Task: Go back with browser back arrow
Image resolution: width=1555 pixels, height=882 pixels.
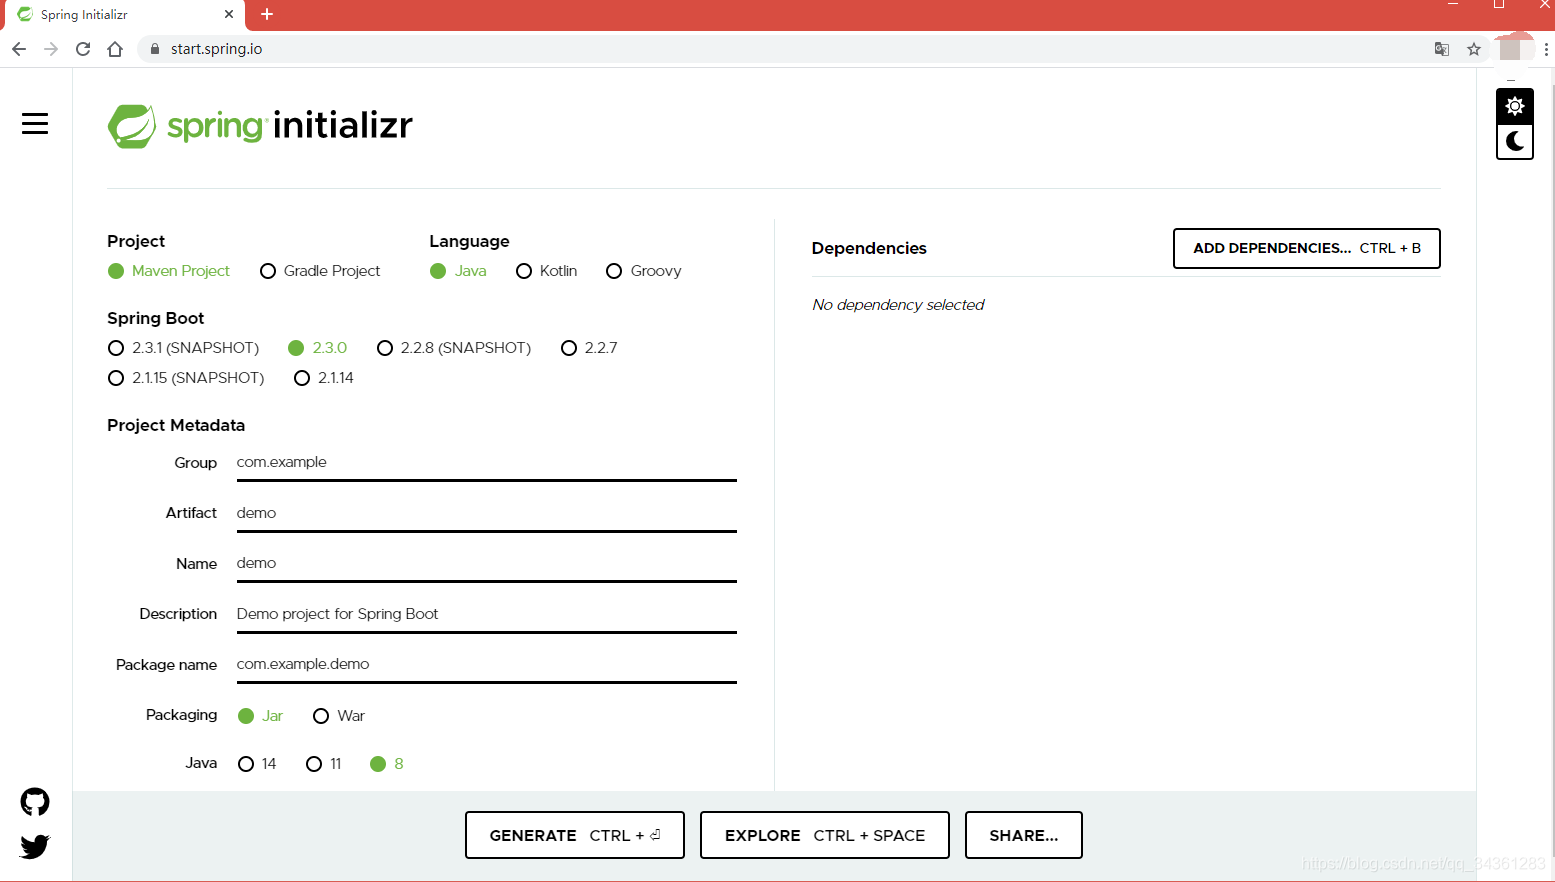Action: tap(19, 49)
